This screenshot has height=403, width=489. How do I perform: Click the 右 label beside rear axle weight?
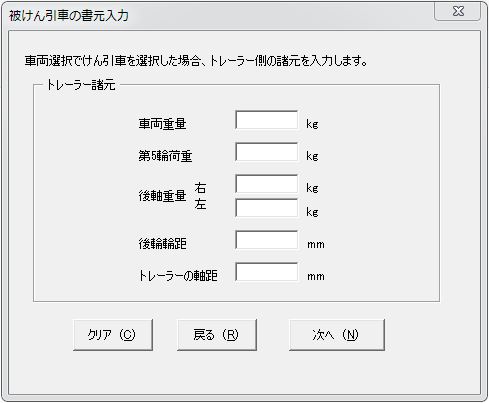tap(200, 188)
